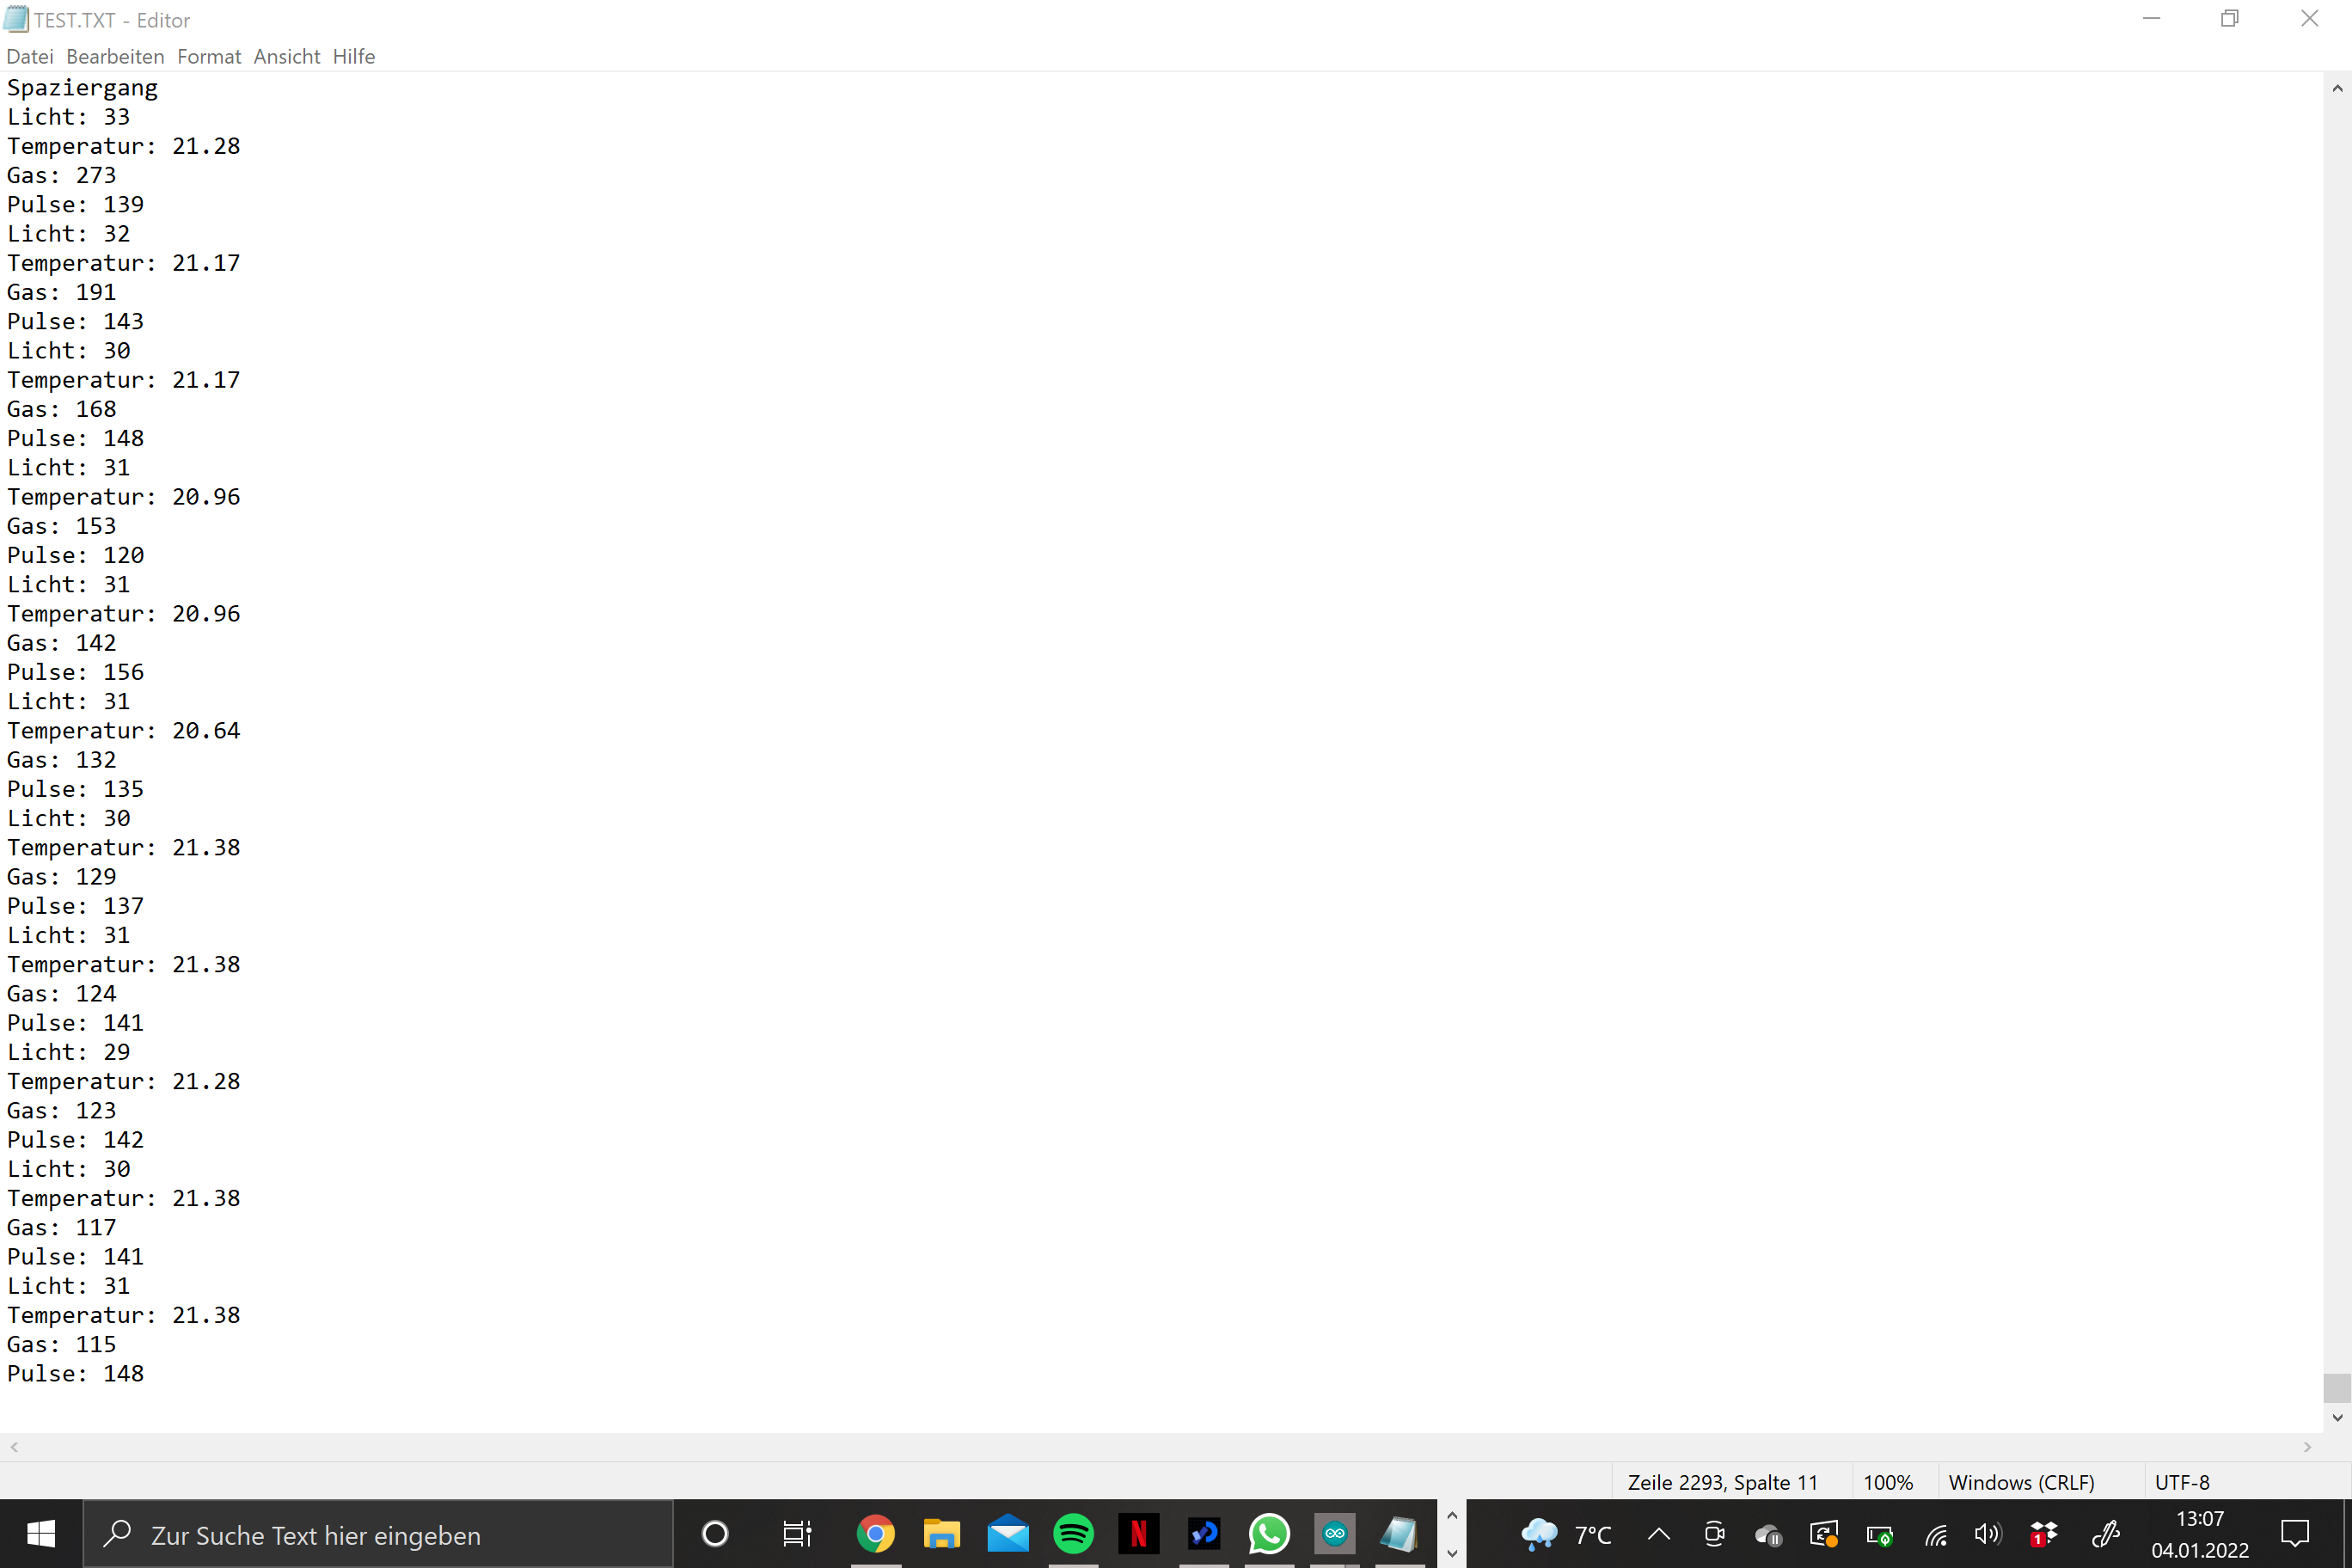This screenshot has width=2352, height=1568.
Task: Click the line 'Pulse: 135'
Action: coord(76,789)
